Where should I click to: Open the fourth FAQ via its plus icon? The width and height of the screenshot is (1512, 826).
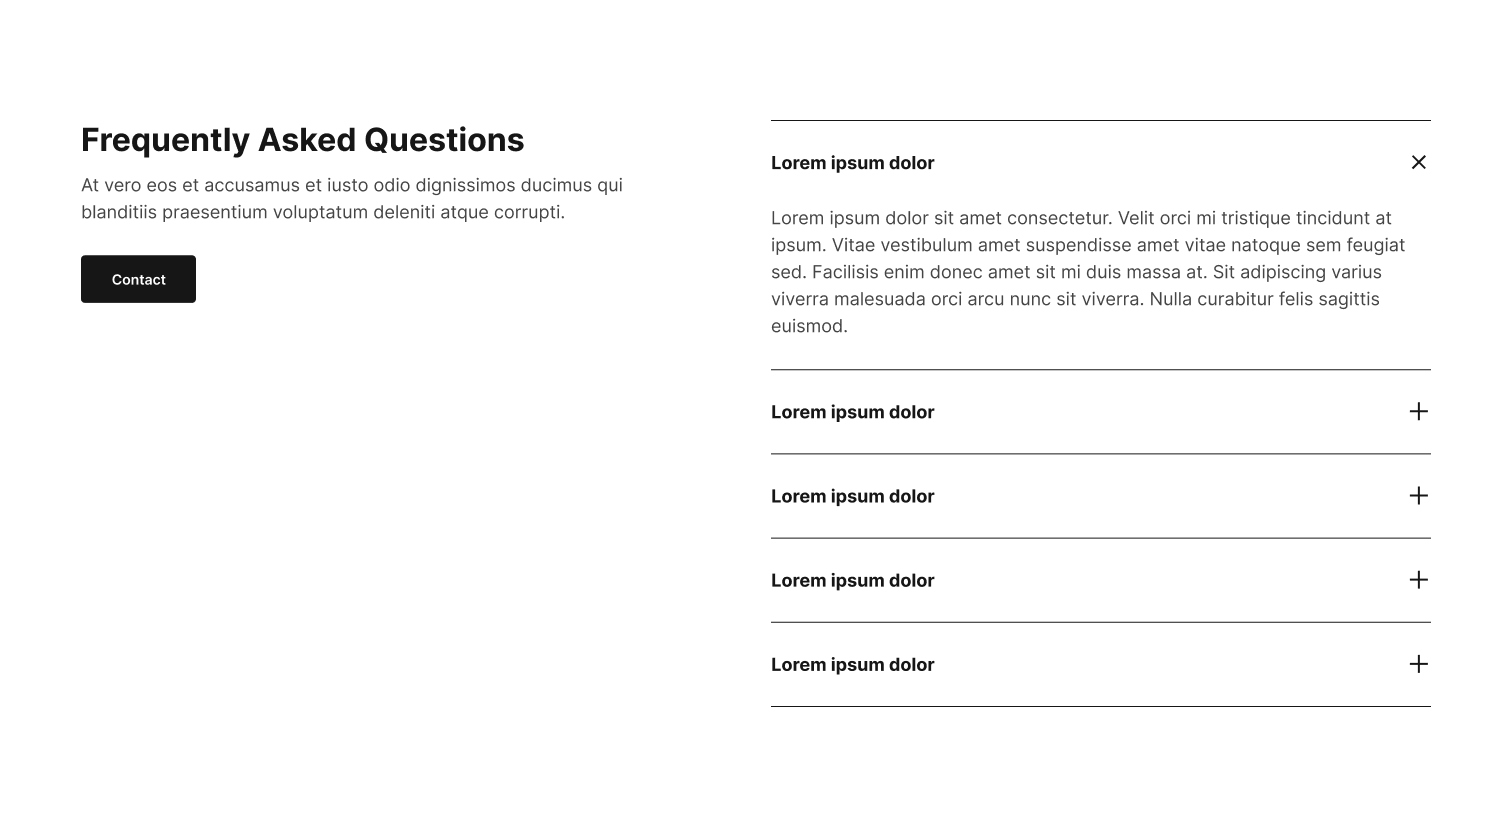[1418, 580]
